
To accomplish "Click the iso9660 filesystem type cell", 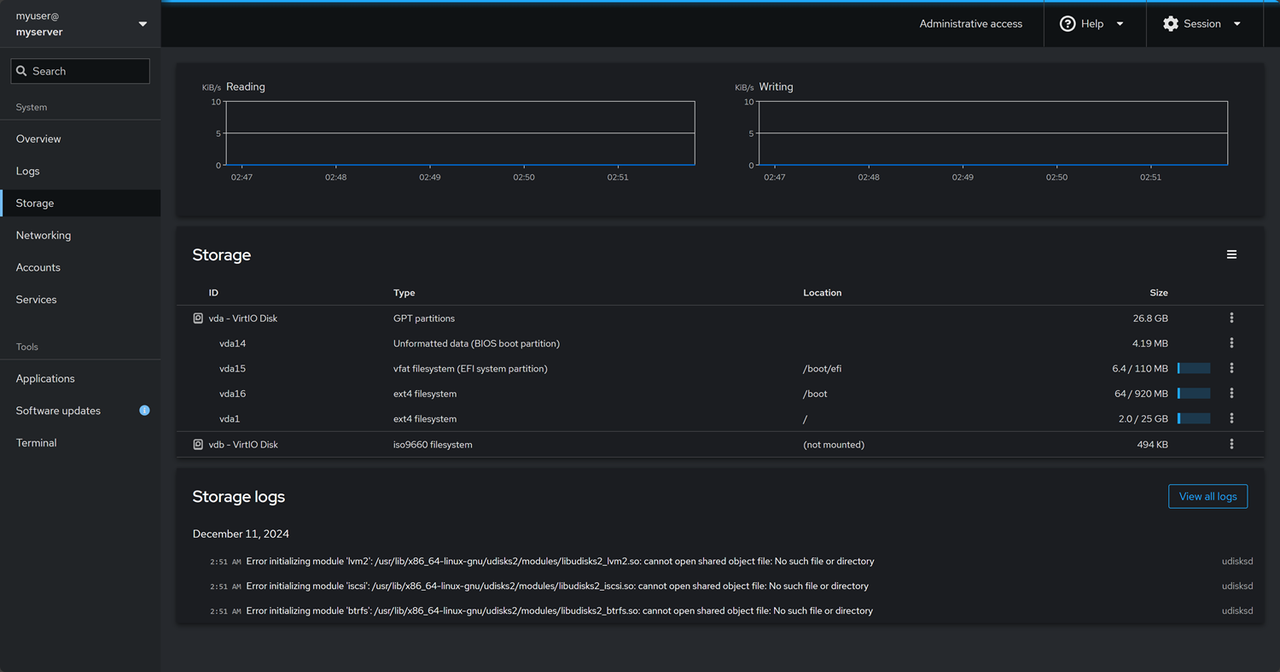I will [433, 444].
